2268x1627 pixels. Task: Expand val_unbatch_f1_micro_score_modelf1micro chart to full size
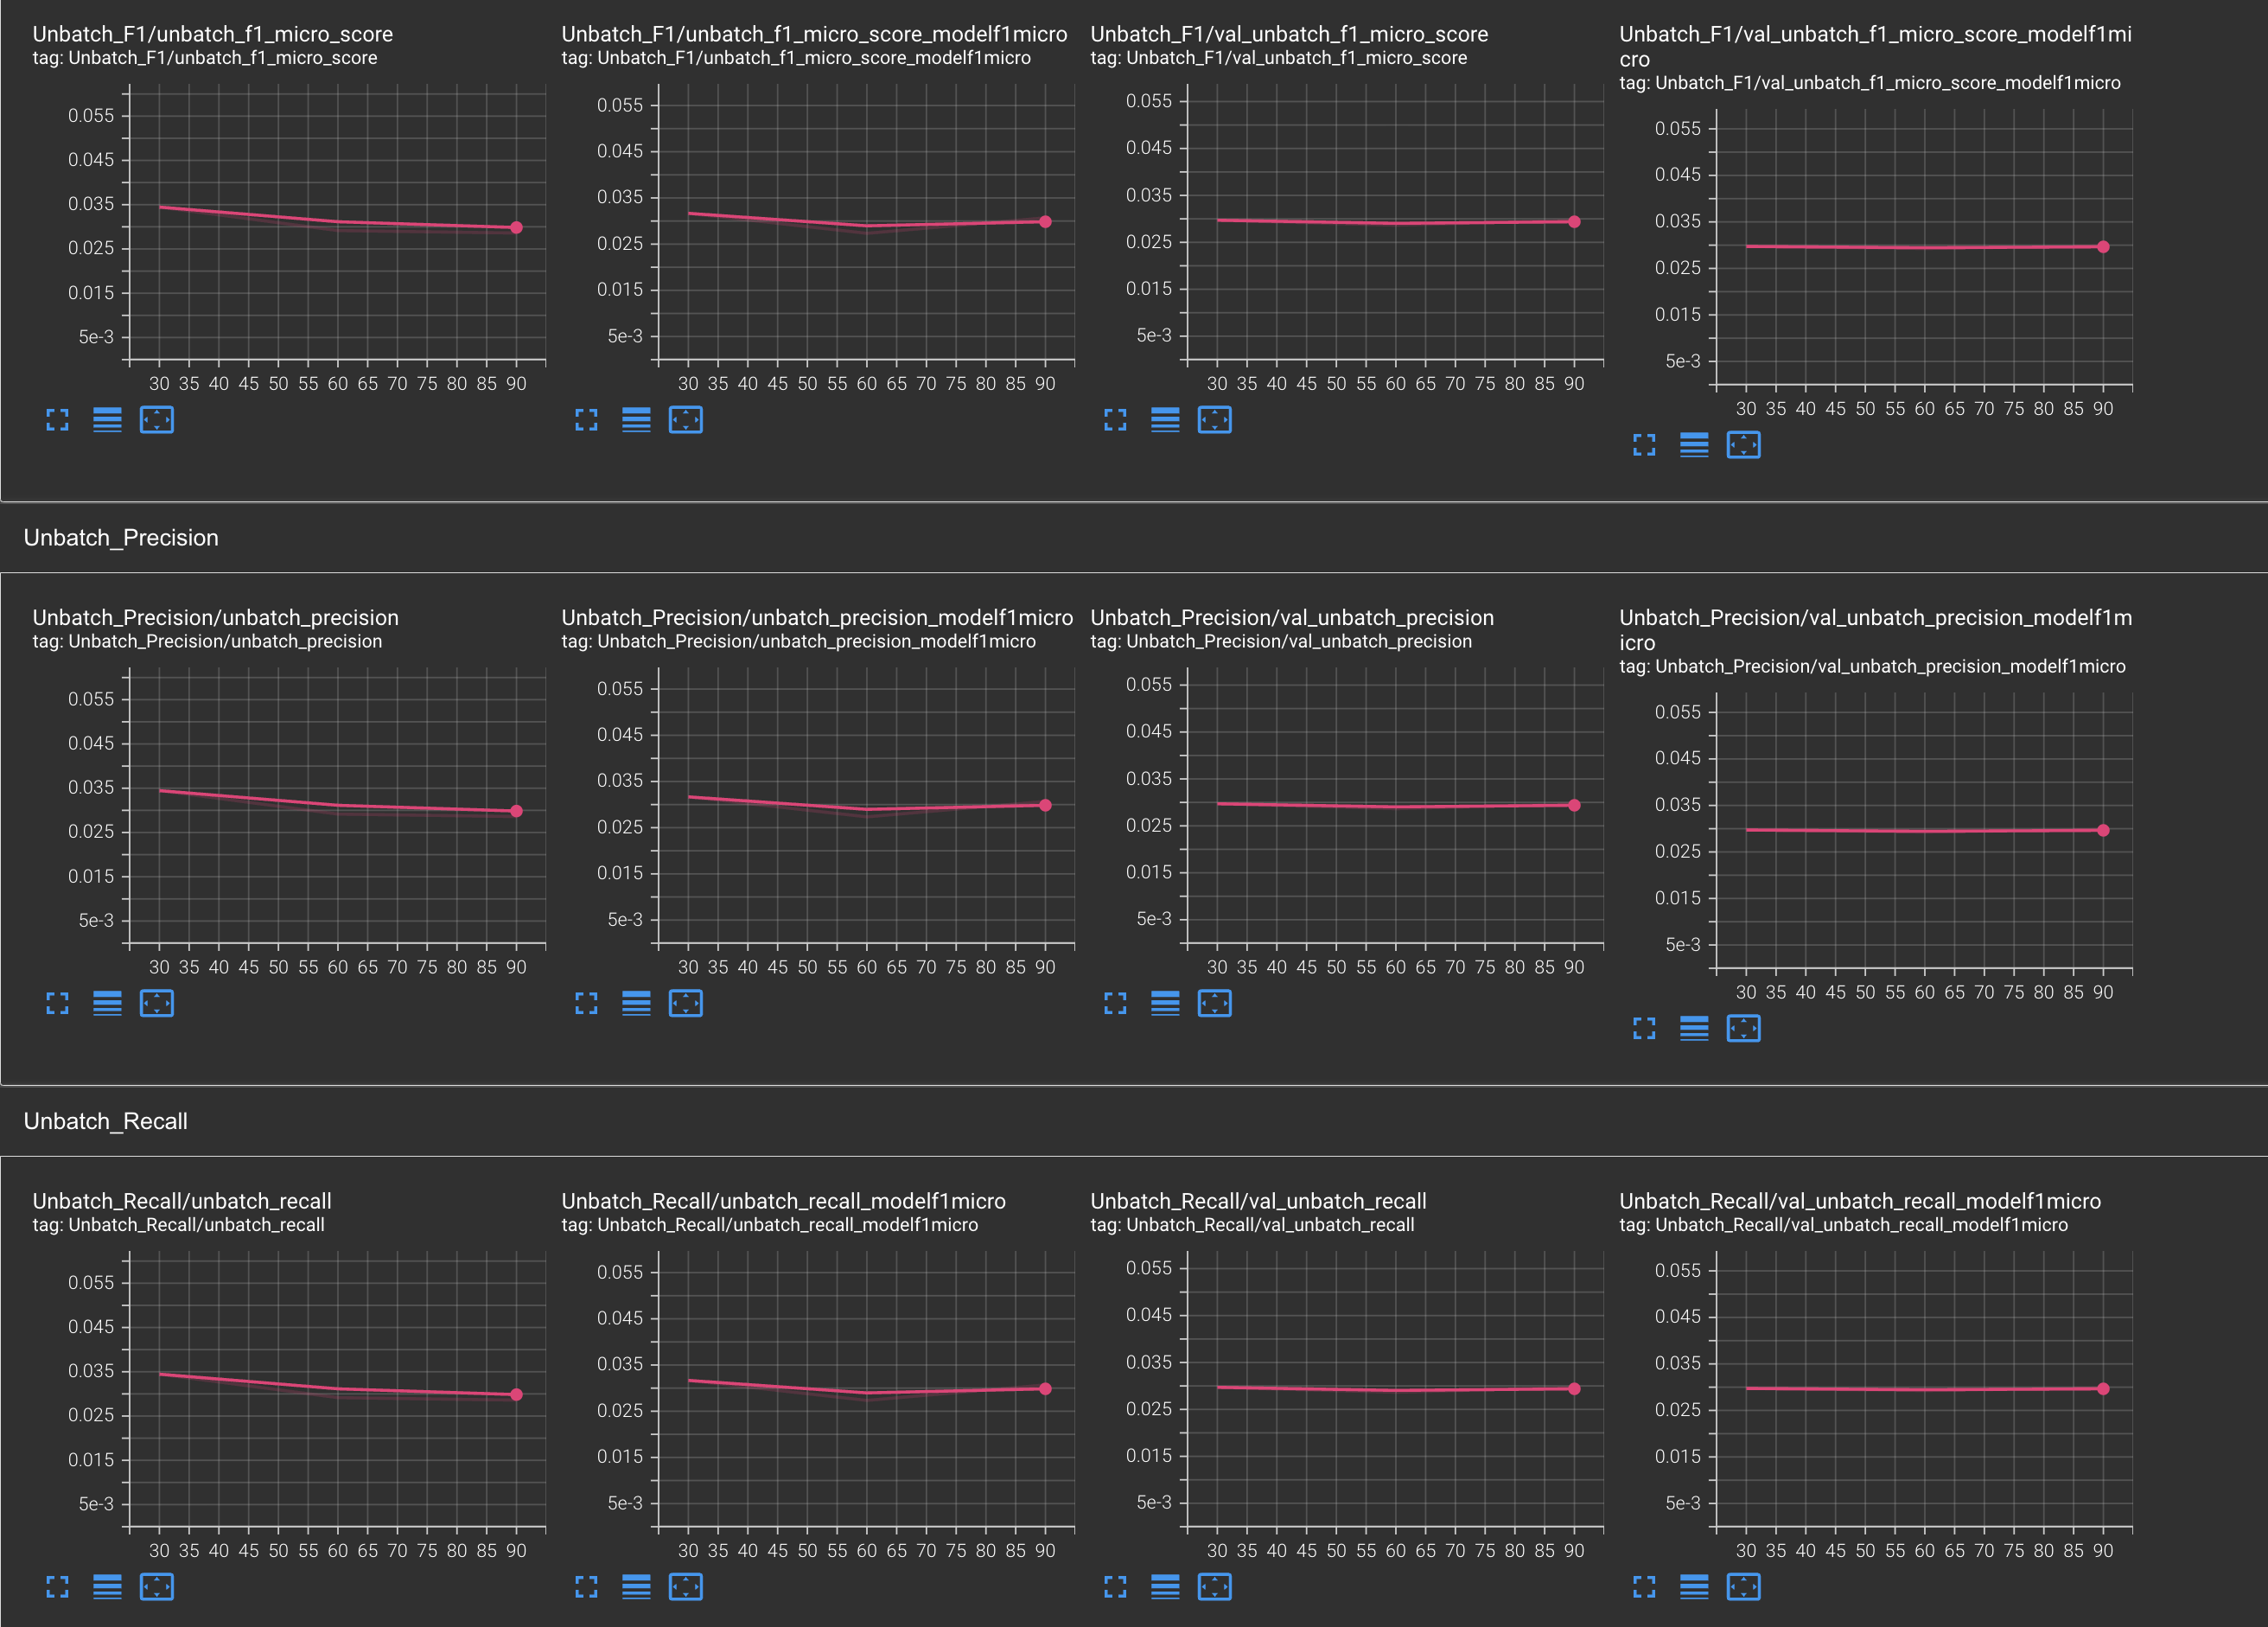click(x=1644, y=445)
